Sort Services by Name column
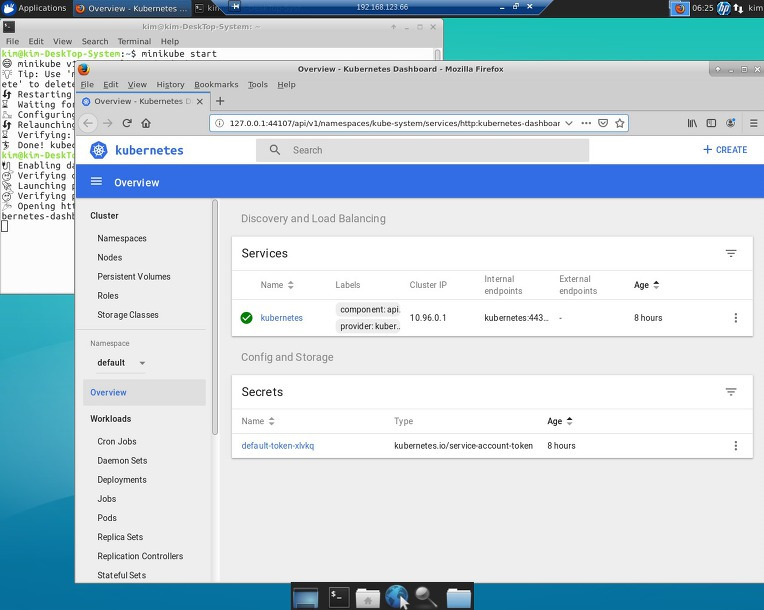Screen dimensions: 764x610 click(x=277, y=285)
